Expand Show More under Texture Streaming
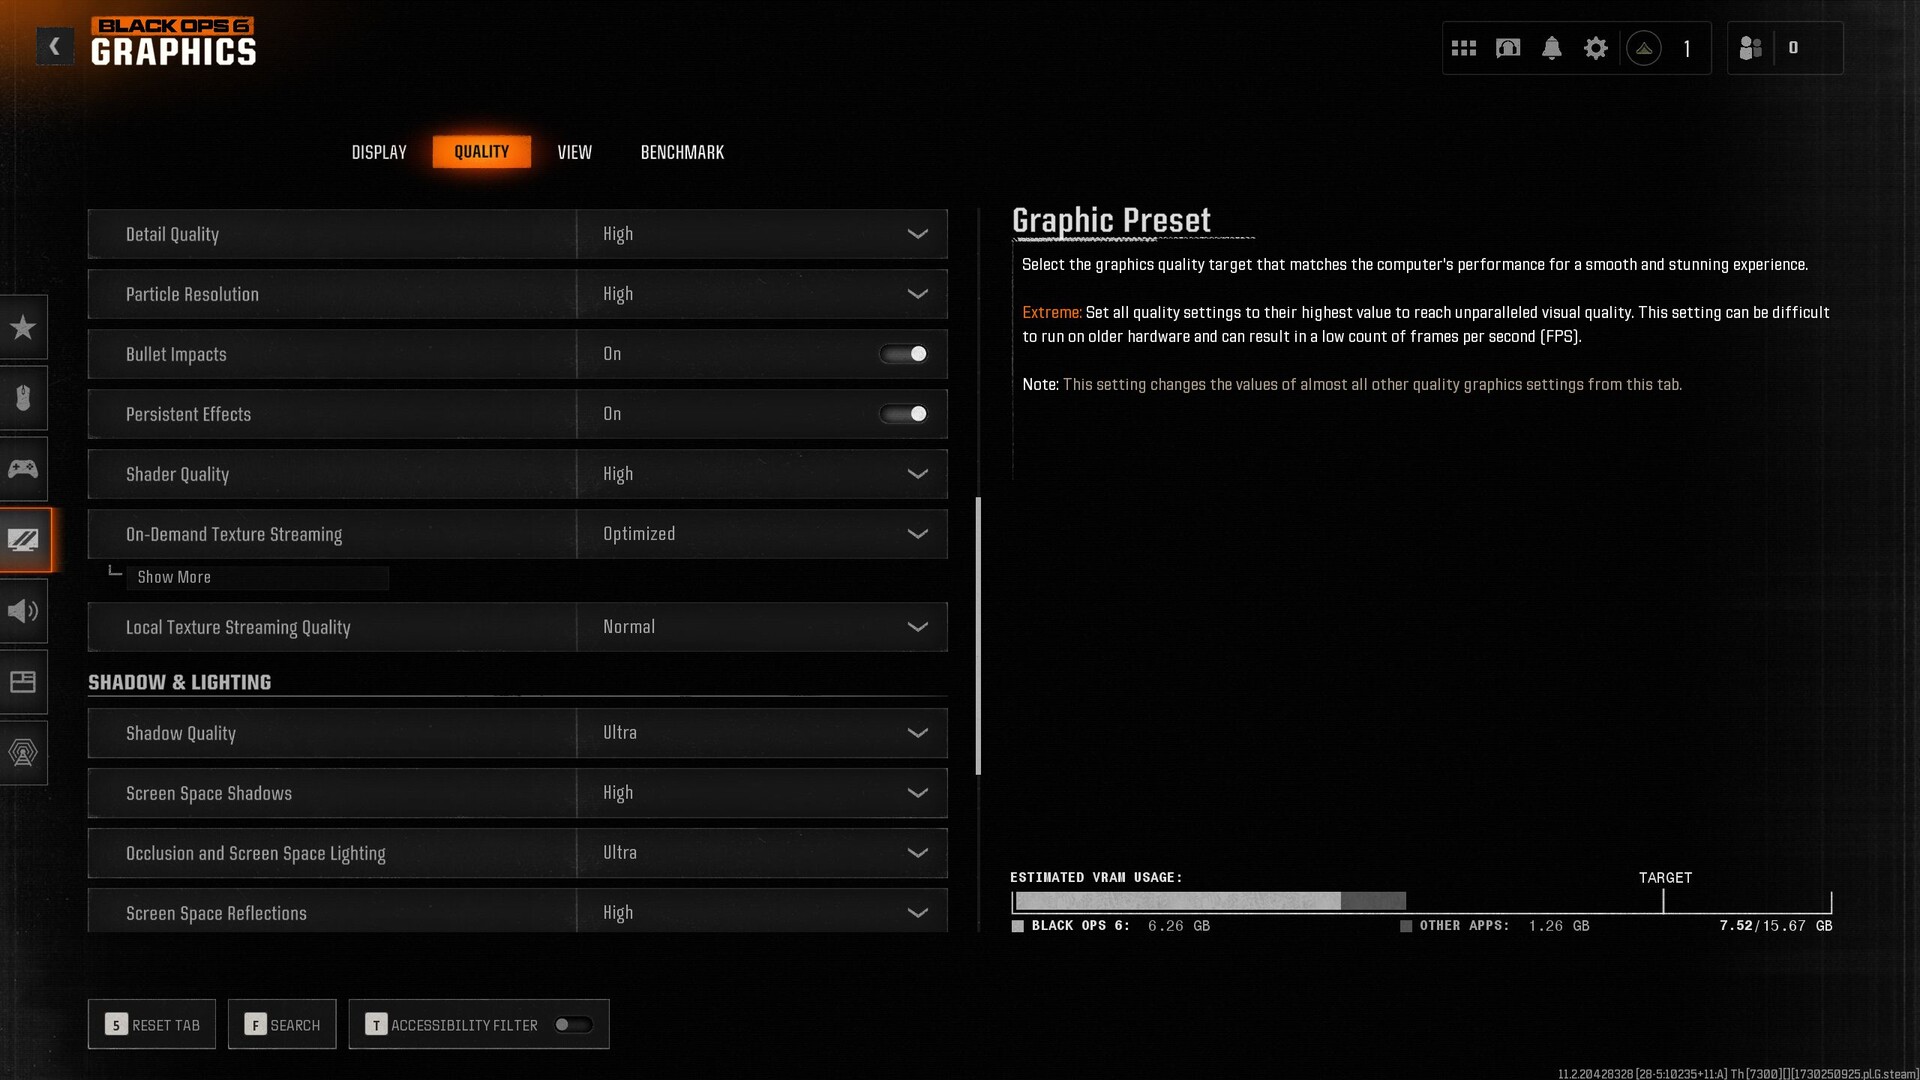The width and height of the screenshot is (1920, 1080). point(174,578)
